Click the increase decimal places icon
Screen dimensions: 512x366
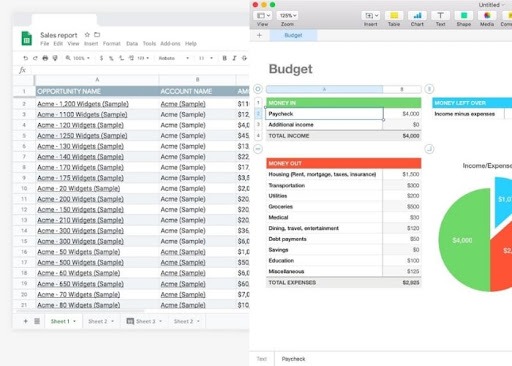pyautogui.click(x=131, y=58)
